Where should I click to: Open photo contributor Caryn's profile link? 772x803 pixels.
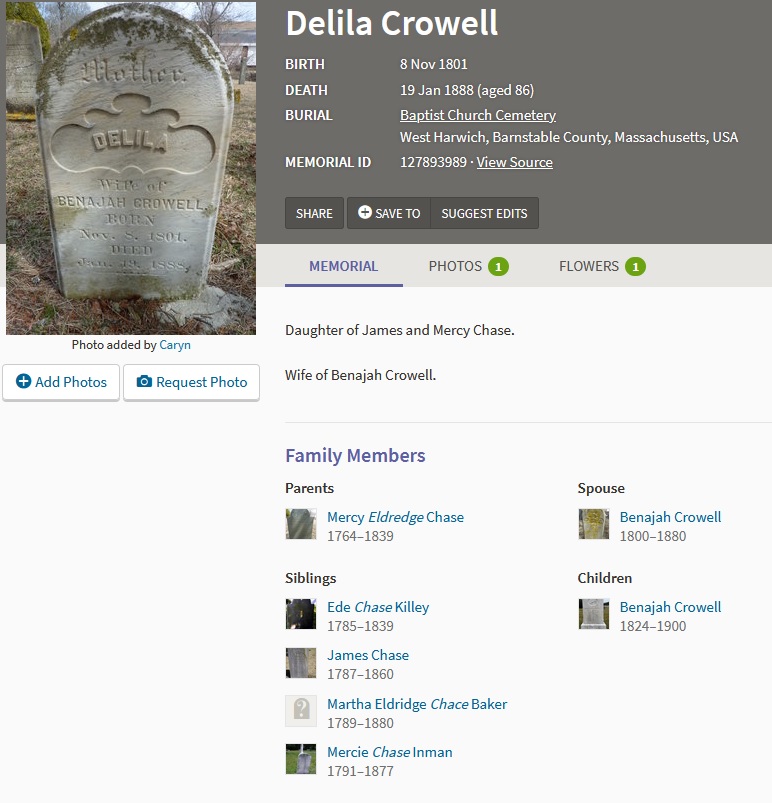175,345
